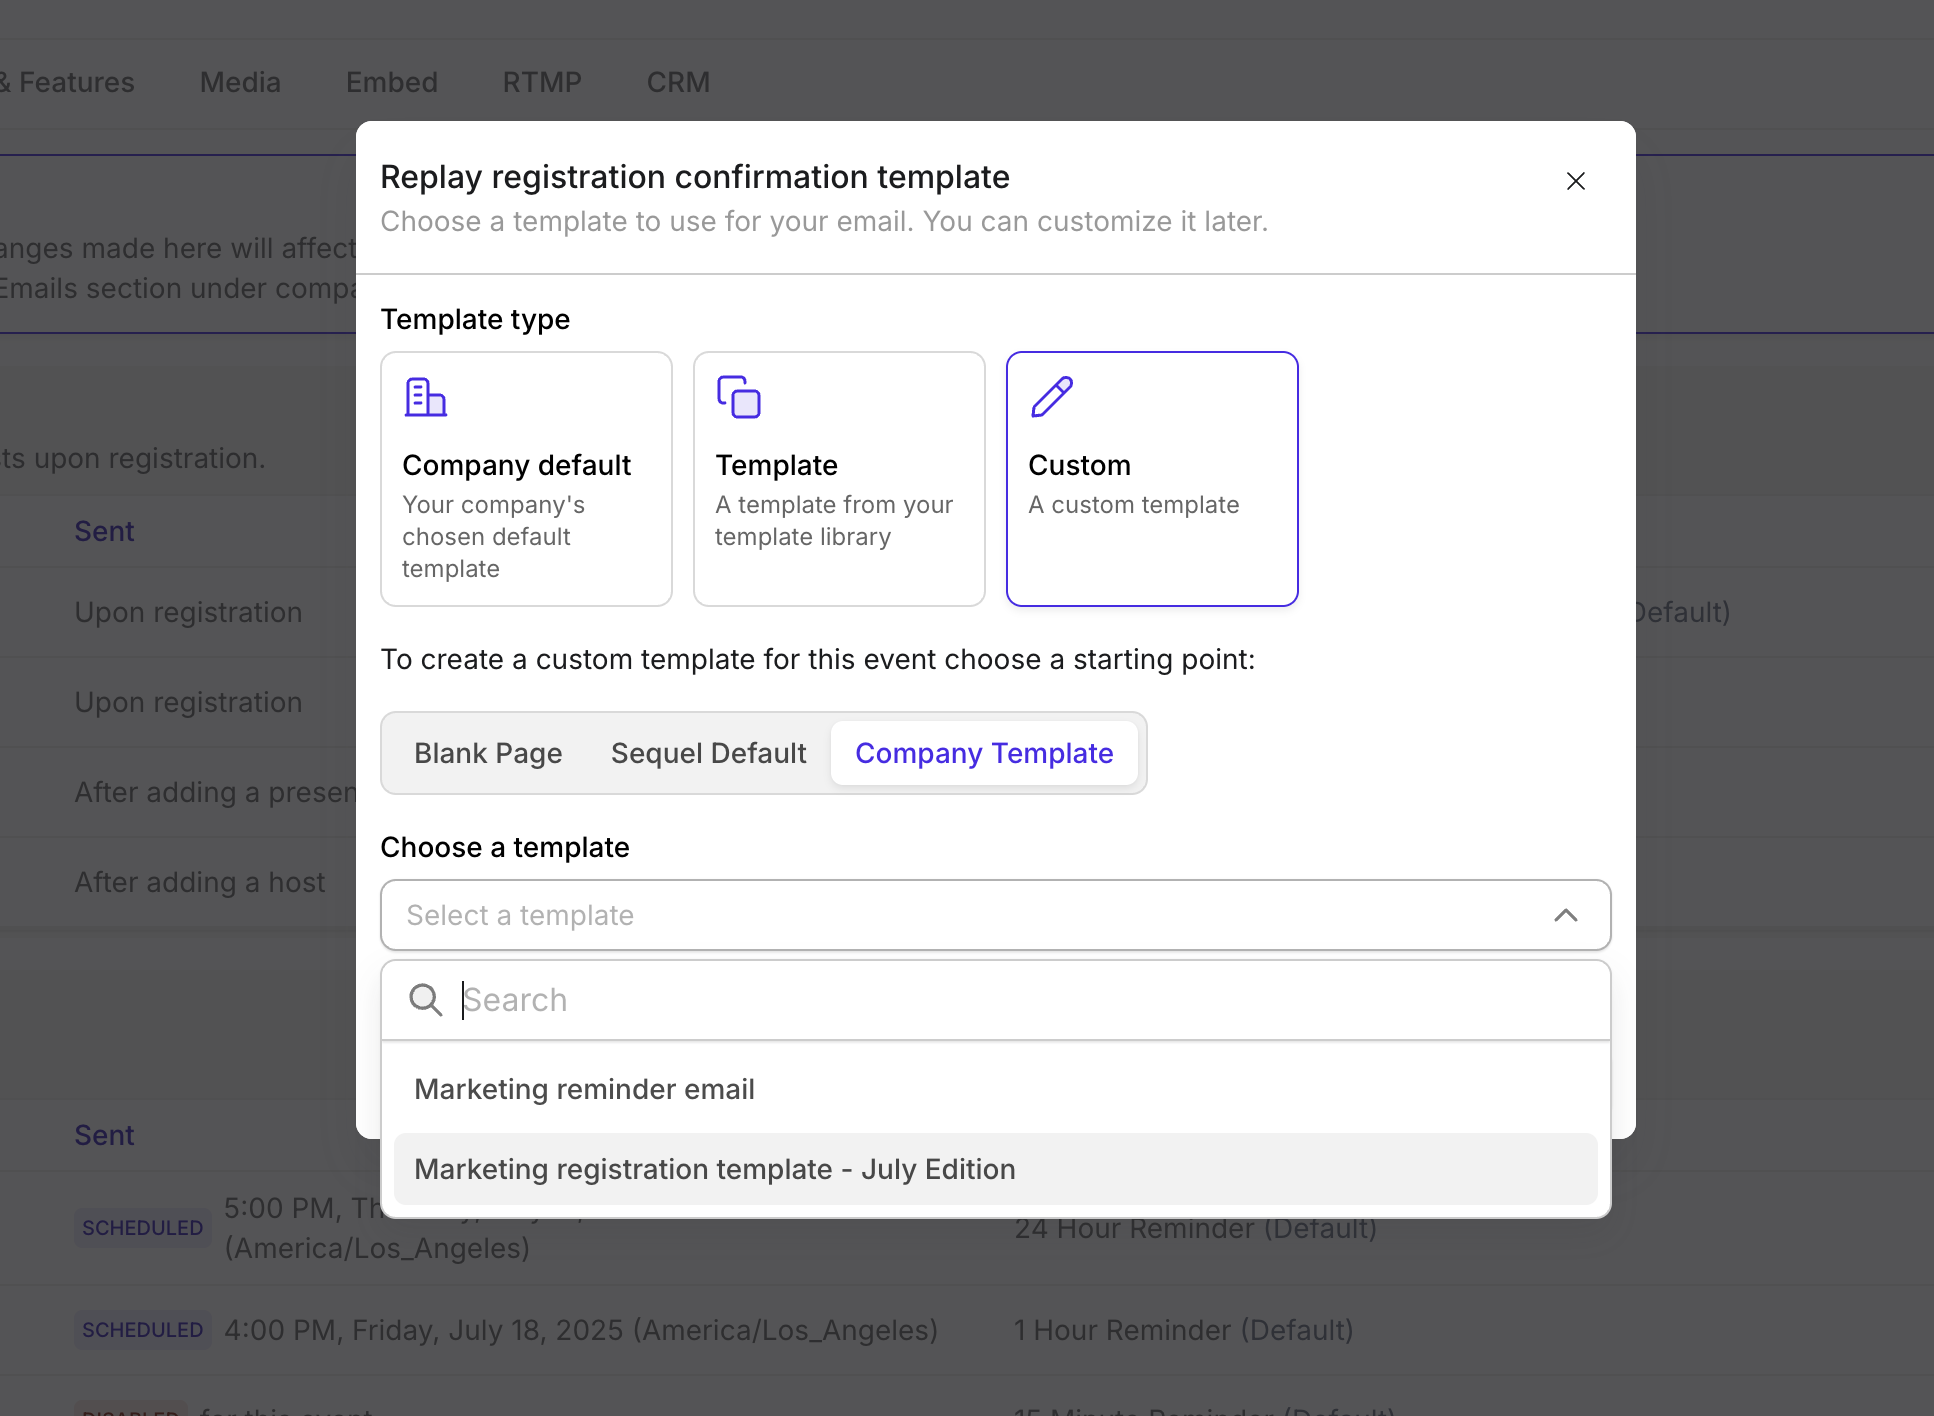
Task: Click 24 Hour Reminder (Default) entry
Action: [x=1195, y=1228]
